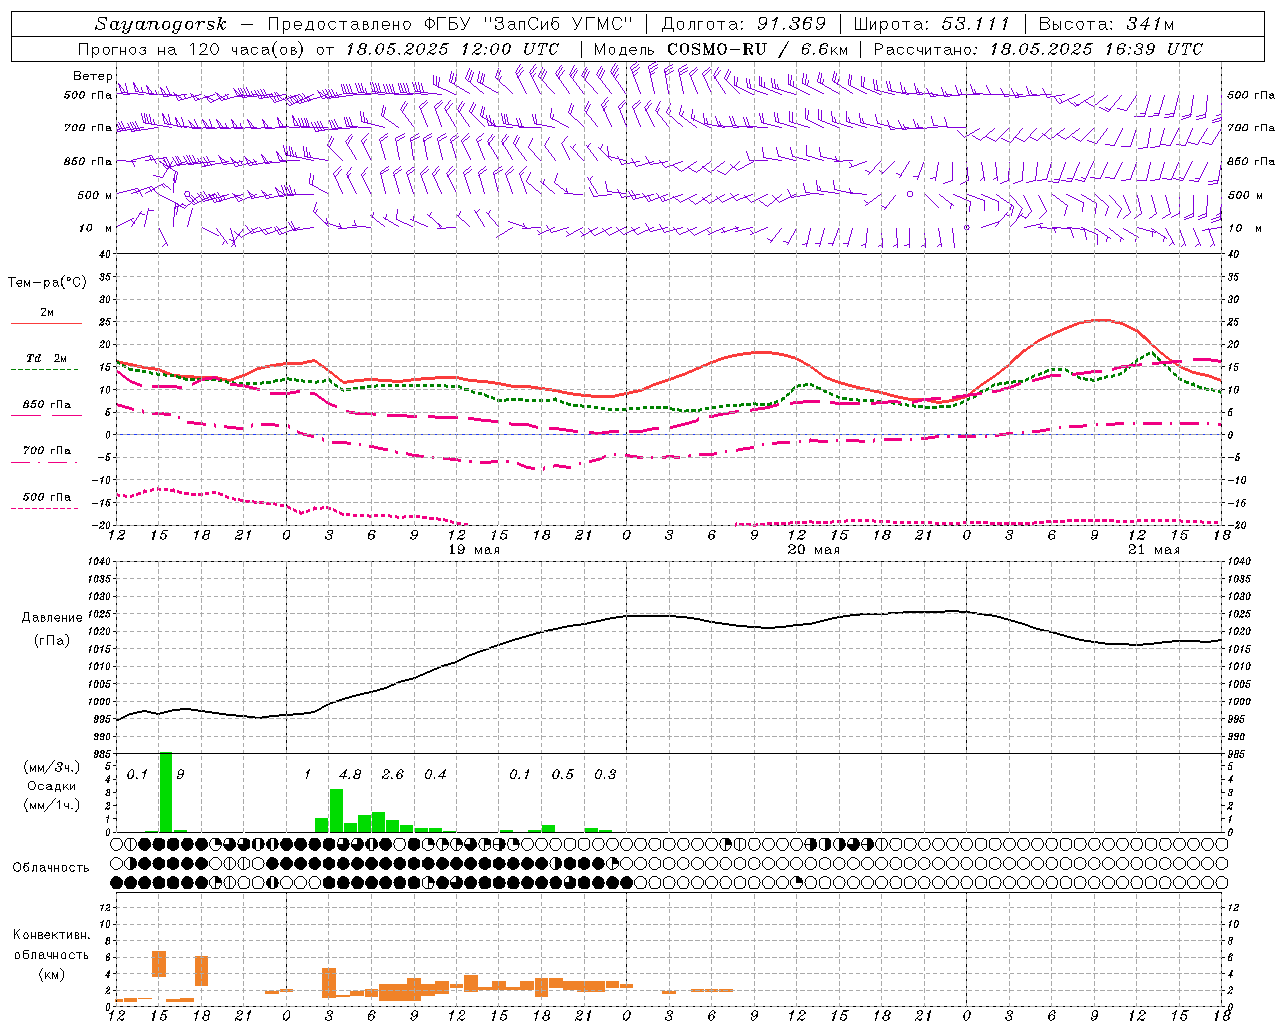Viewport: 1280px width, 1024px height.
Task: Click the 10 м wind level label on left
Action: pyautogui.click(x=96, y=228)
